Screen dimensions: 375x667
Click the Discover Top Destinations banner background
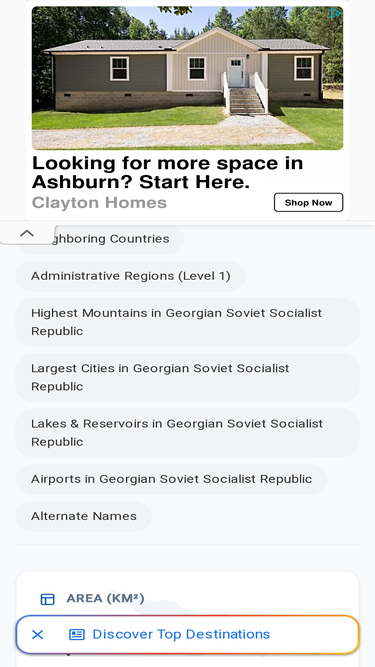[315, 634]
